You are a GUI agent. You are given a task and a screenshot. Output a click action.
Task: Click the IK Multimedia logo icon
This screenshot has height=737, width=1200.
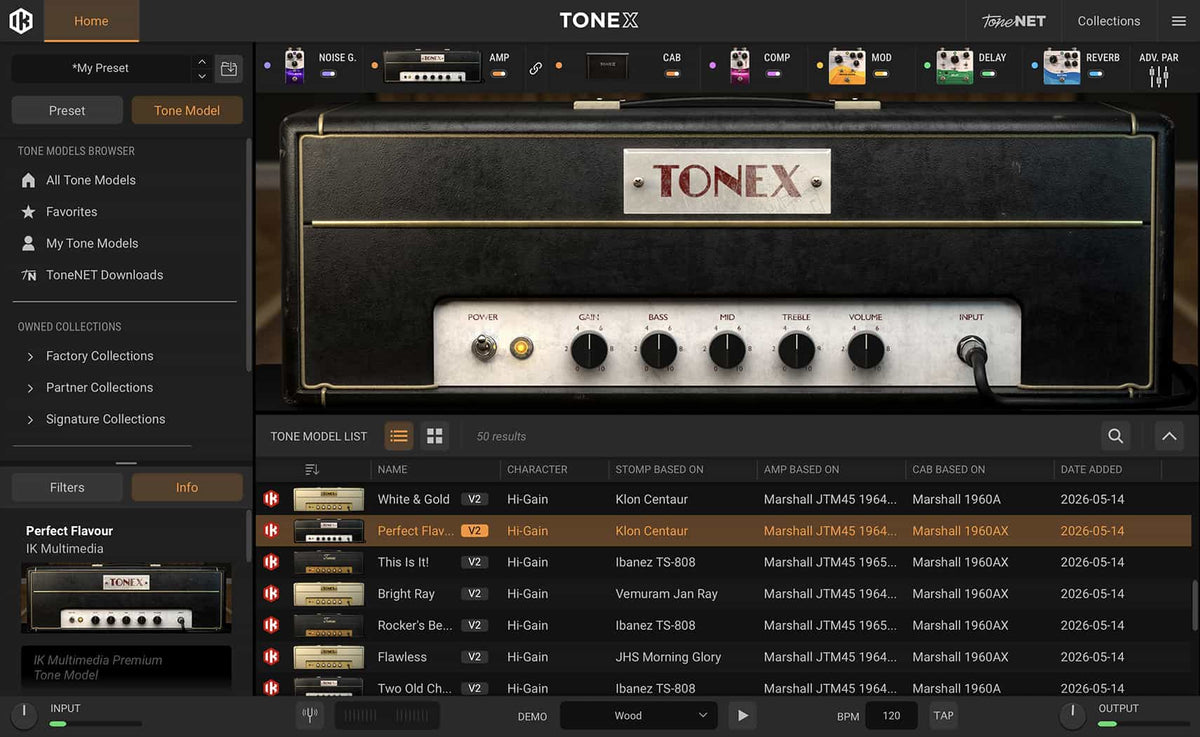click(x=21, y=21)
